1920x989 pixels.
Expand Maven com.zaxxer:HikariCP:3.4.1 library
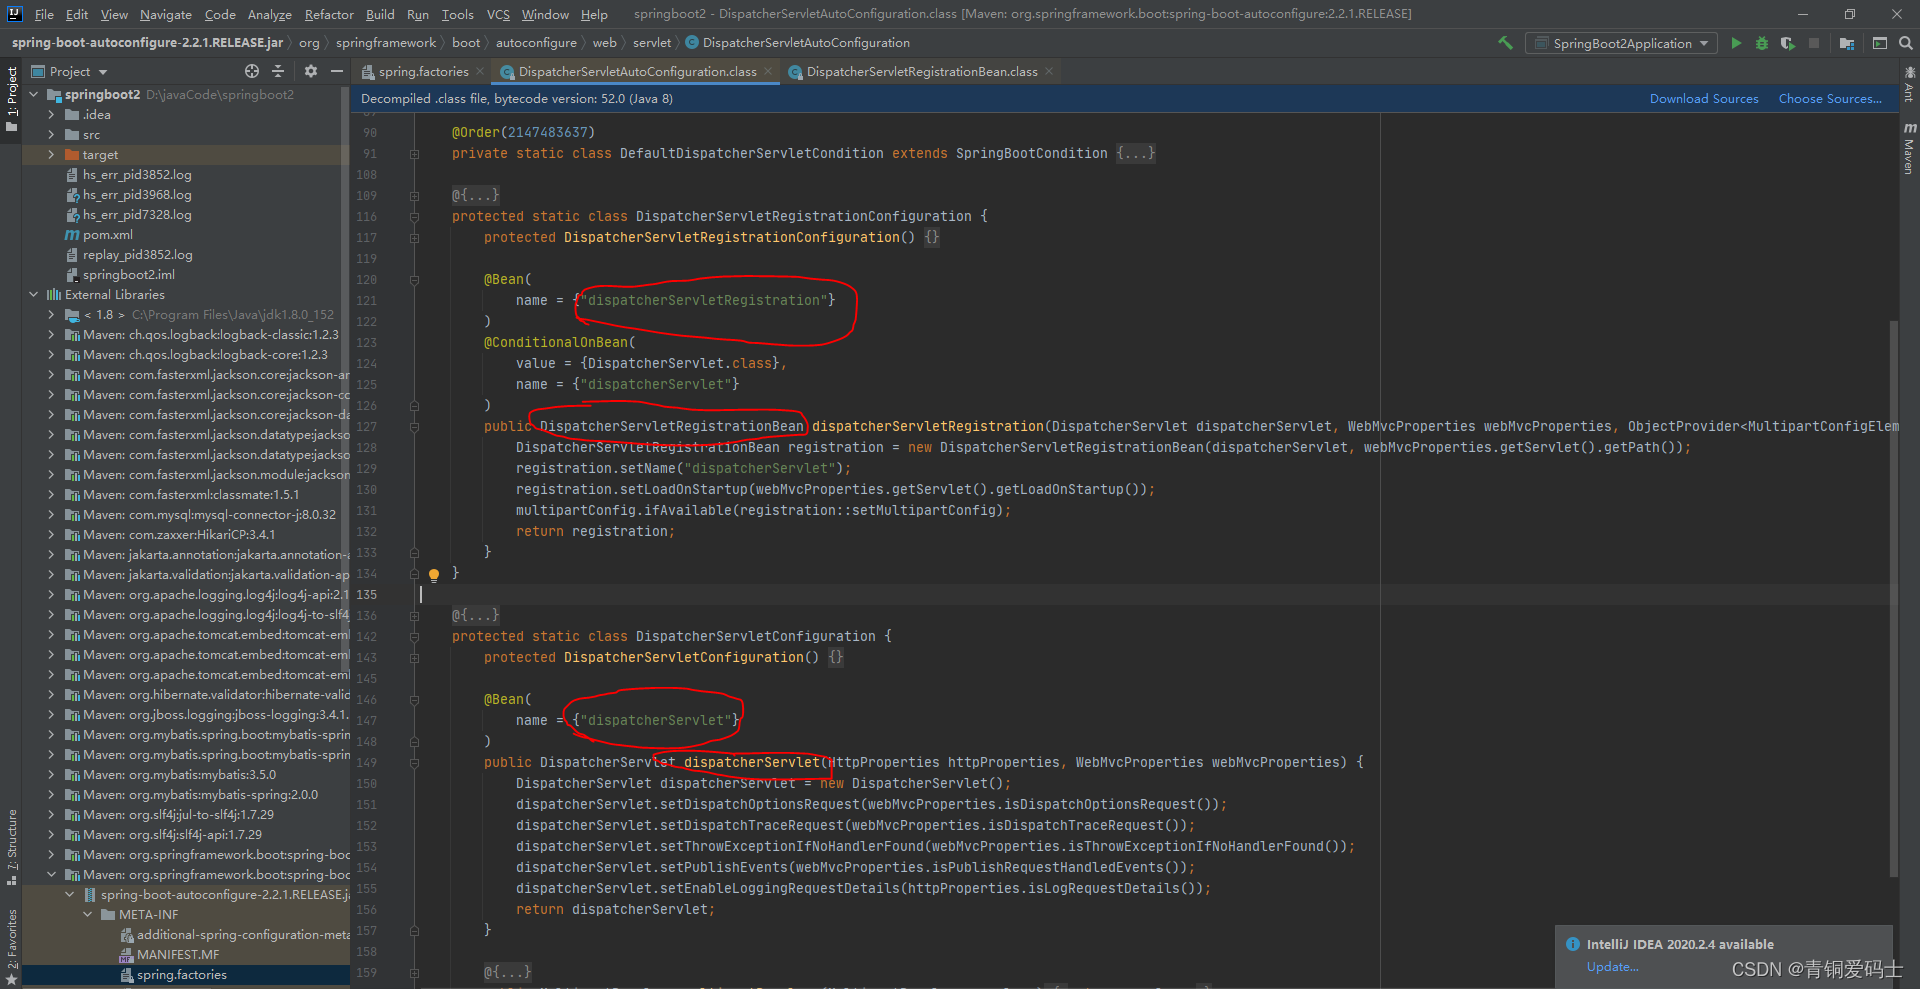(x=51, y=535)
